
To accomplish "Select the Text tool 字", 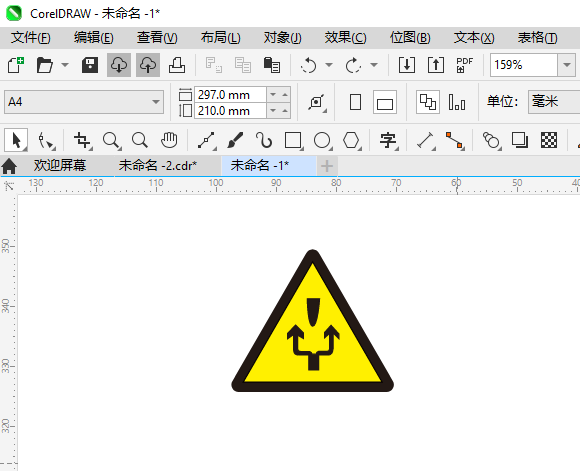I will pos(388,141).
